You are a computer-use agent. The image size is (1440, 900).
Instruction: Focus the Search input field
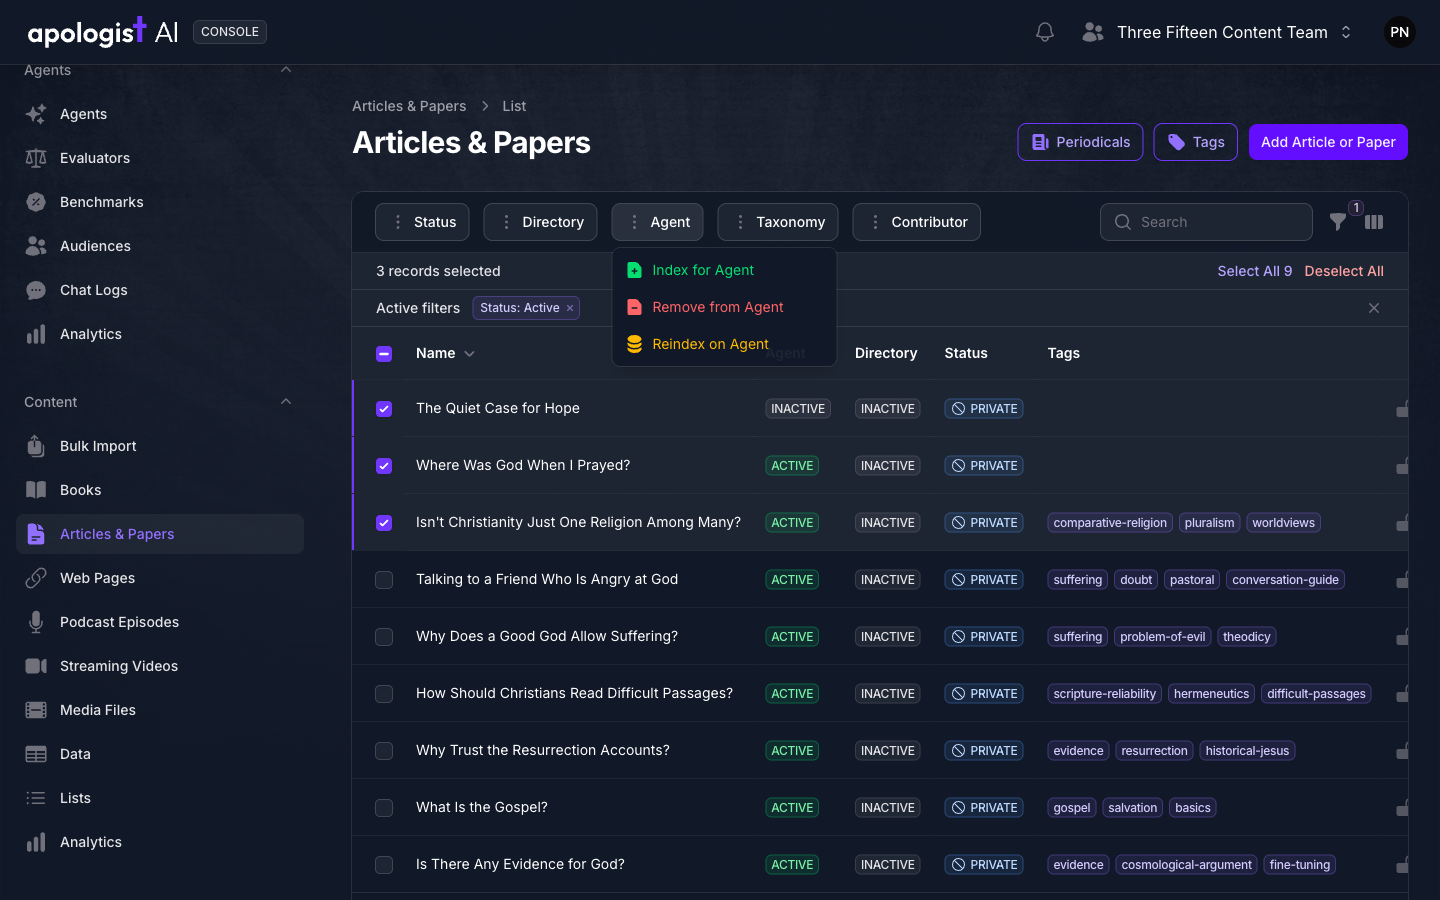point(1206,222)
